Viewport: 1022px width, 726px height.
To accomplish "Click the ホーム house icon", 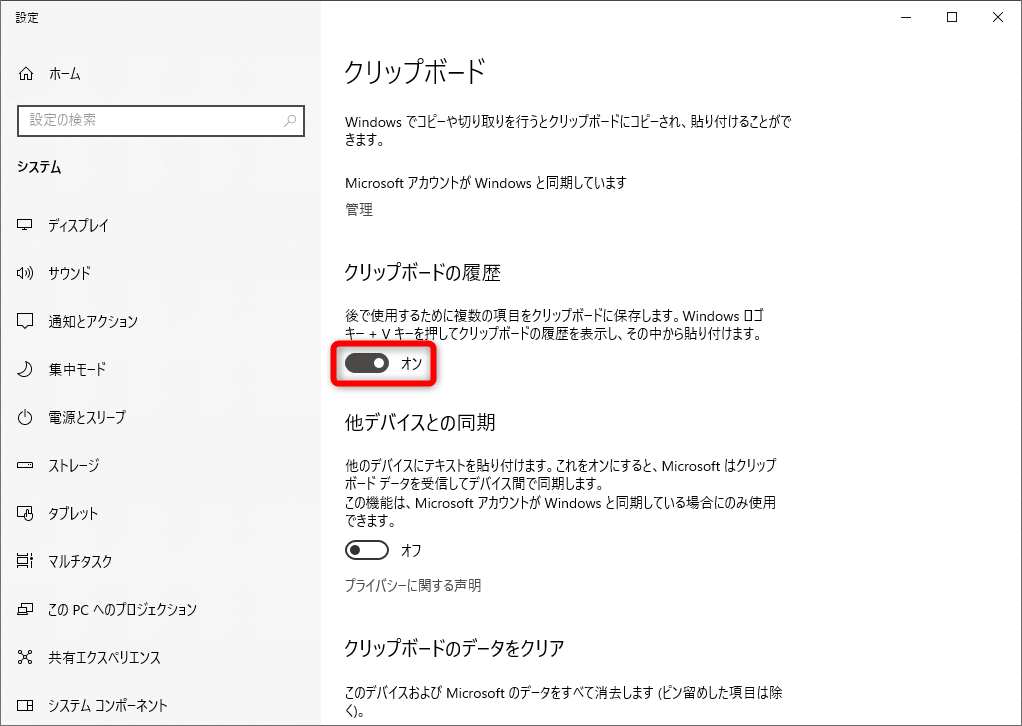I will 25,73.
